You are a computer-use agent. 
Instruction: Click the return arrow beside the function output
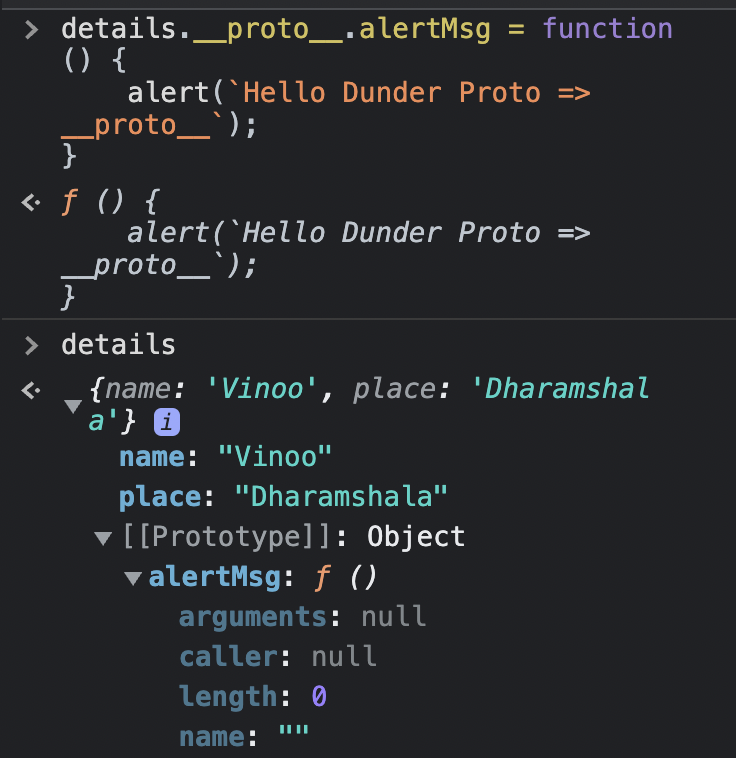32,203
